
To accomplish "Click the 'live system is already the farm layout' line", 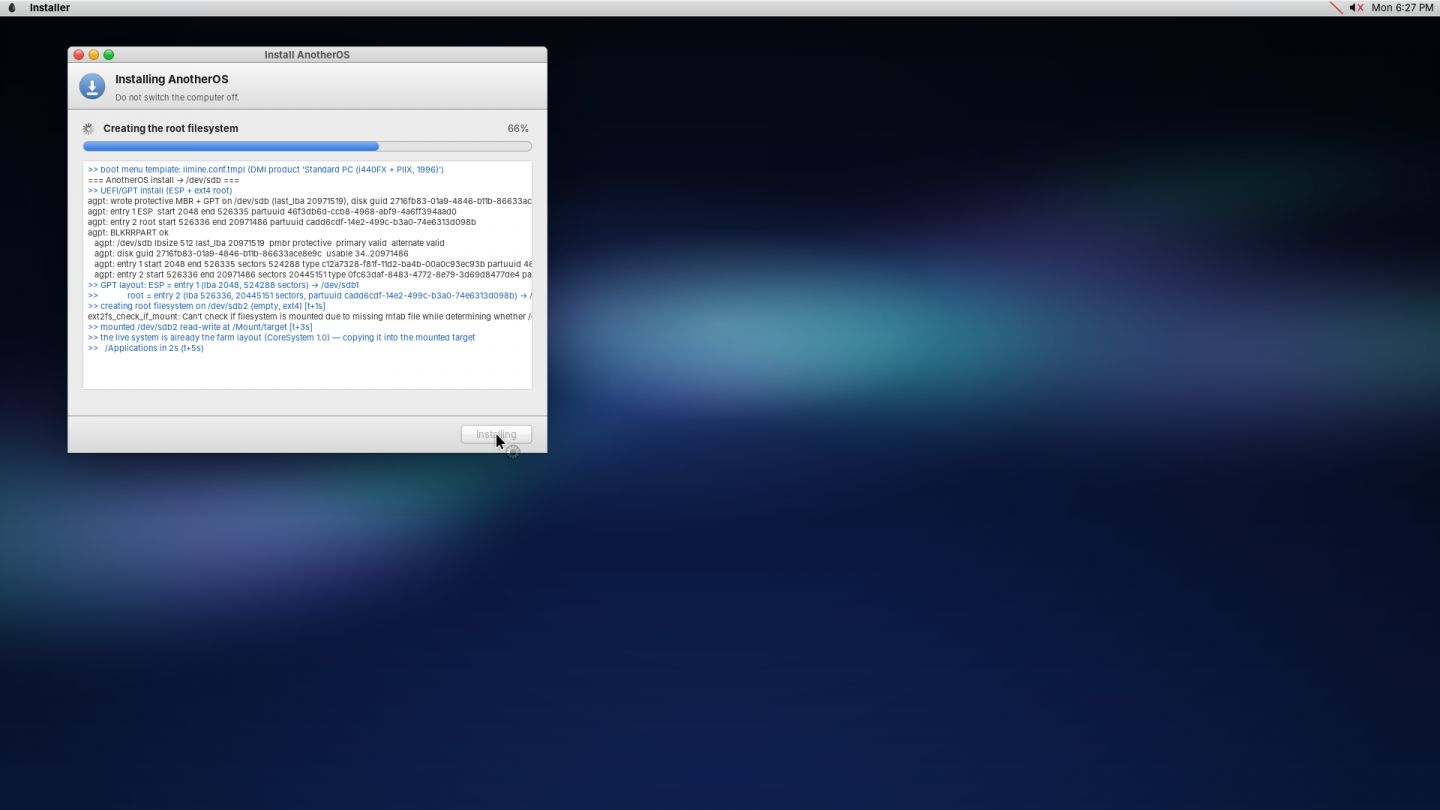I will [x=281, y=338].
